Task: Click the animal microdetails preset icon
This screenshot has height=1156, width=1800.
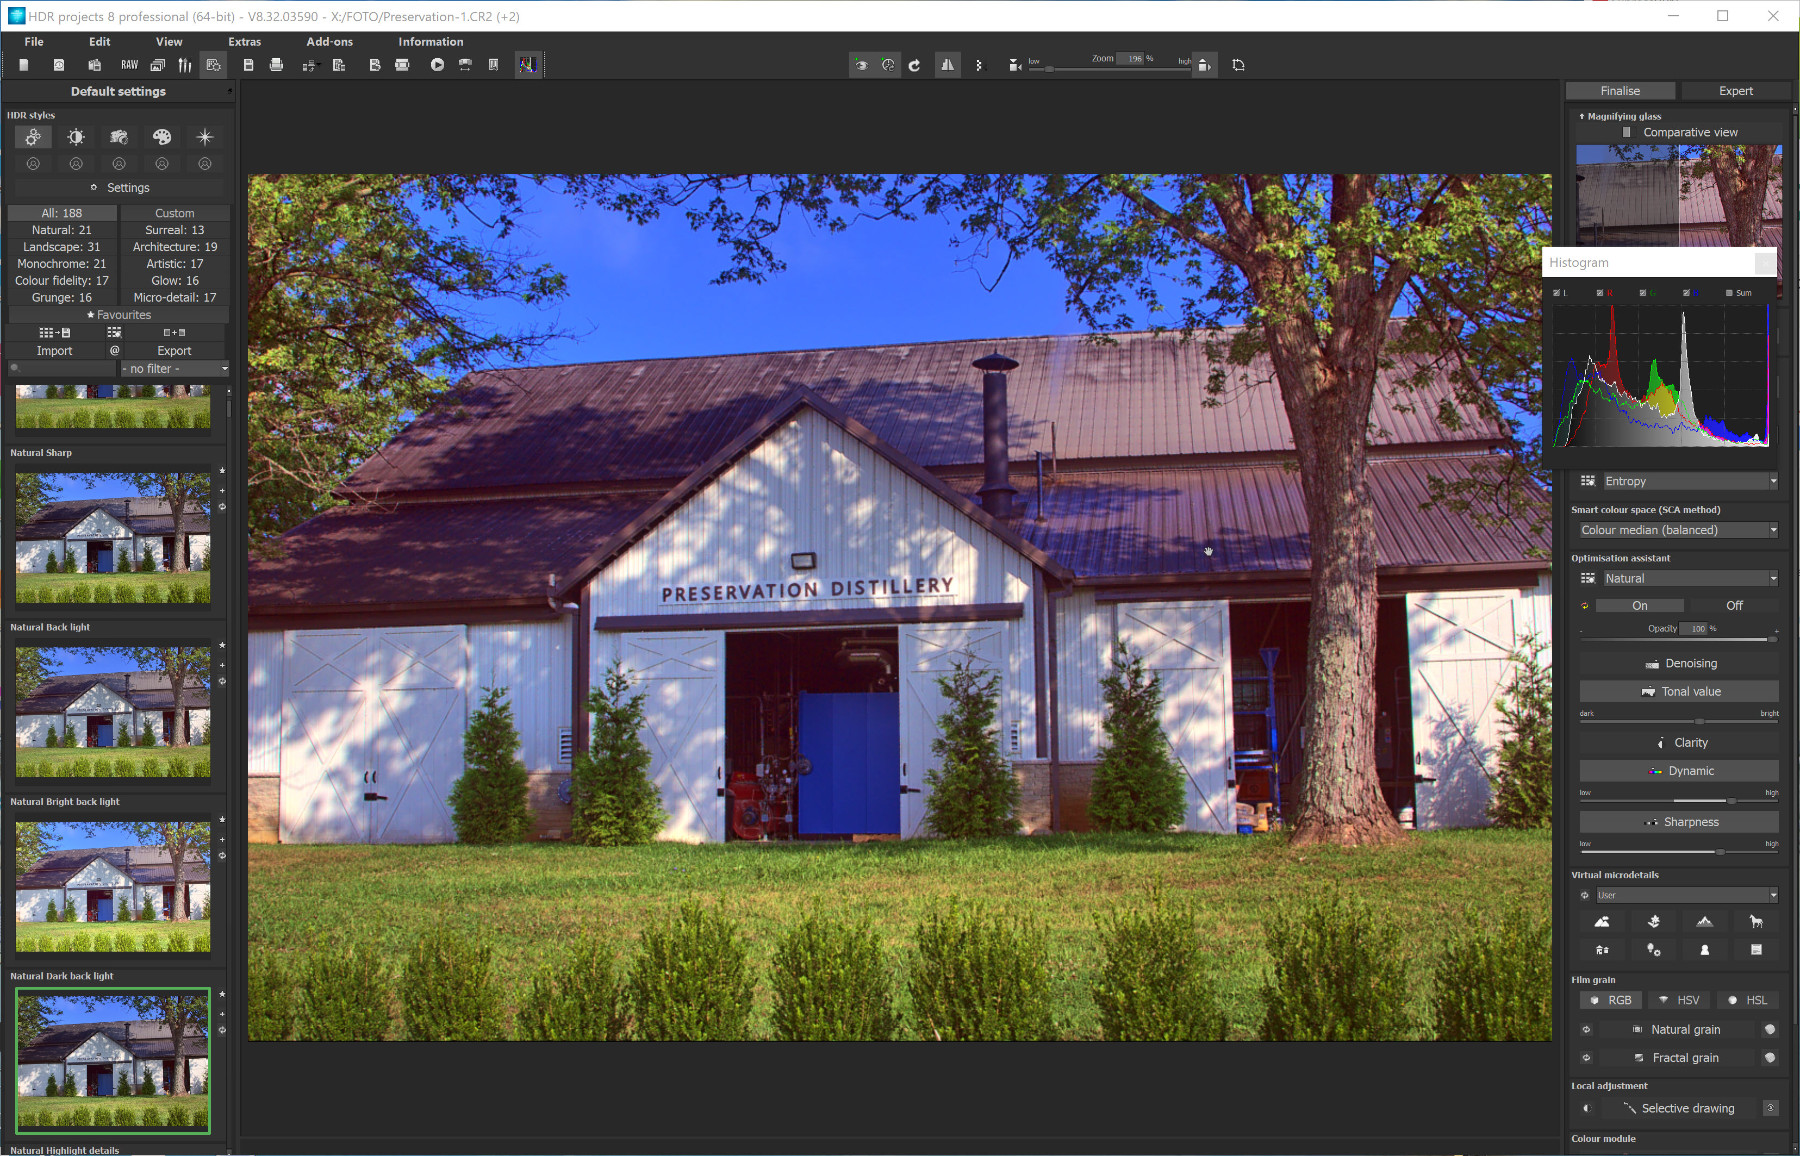Action: (x=1756, y=922)
